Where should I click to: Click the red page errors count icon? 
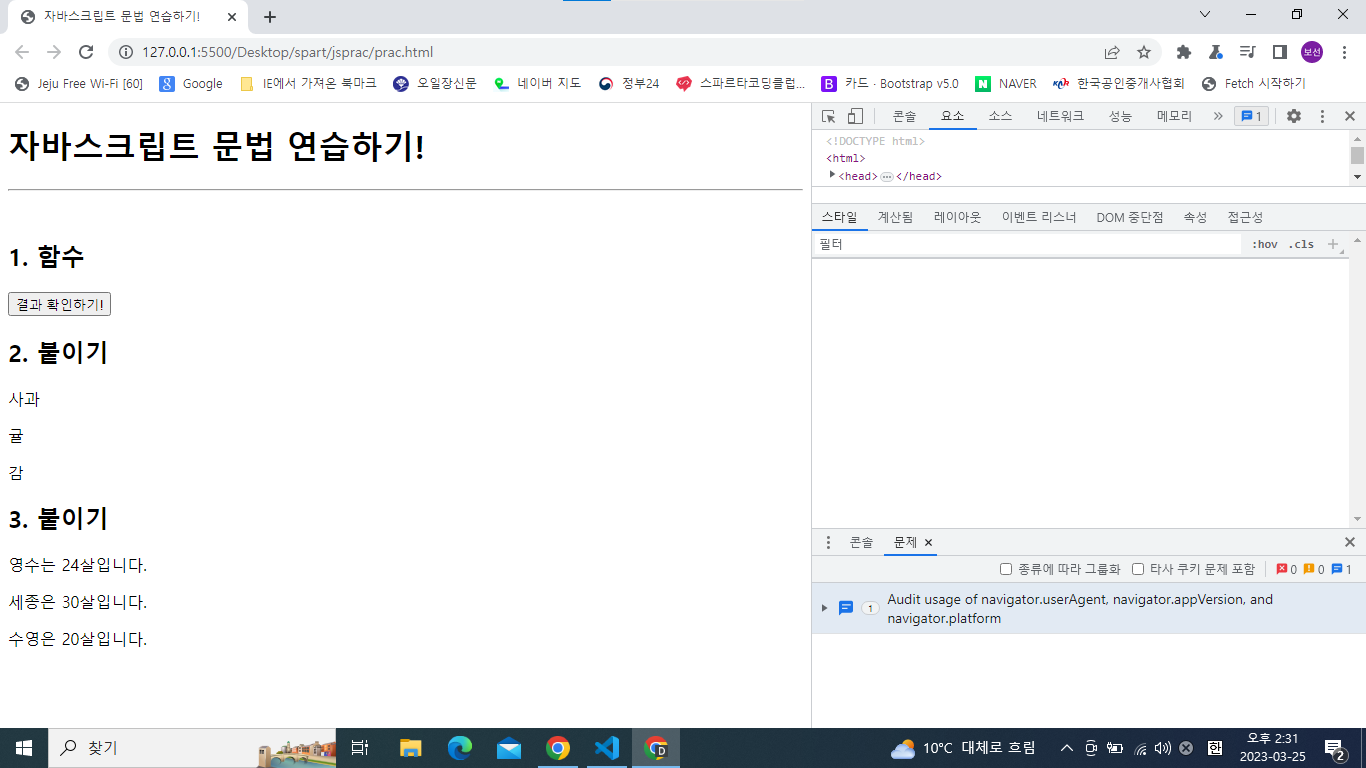(x=1283, y=569)
